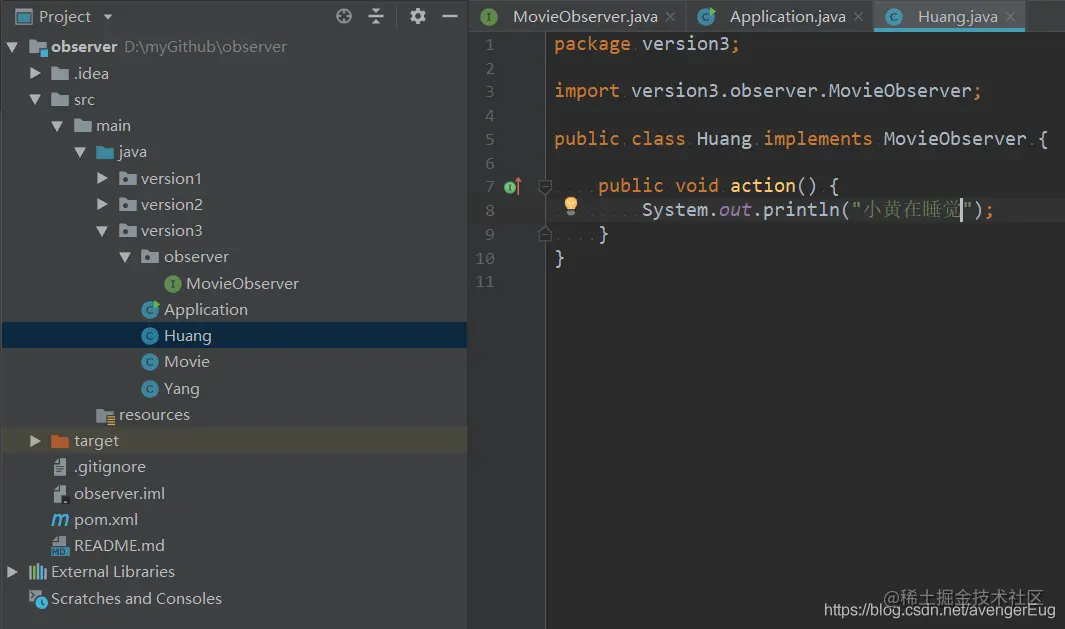This screenshot has width=1065, height=629.
Task: Click the Scratches and Consoles icon
Action: 38,599
